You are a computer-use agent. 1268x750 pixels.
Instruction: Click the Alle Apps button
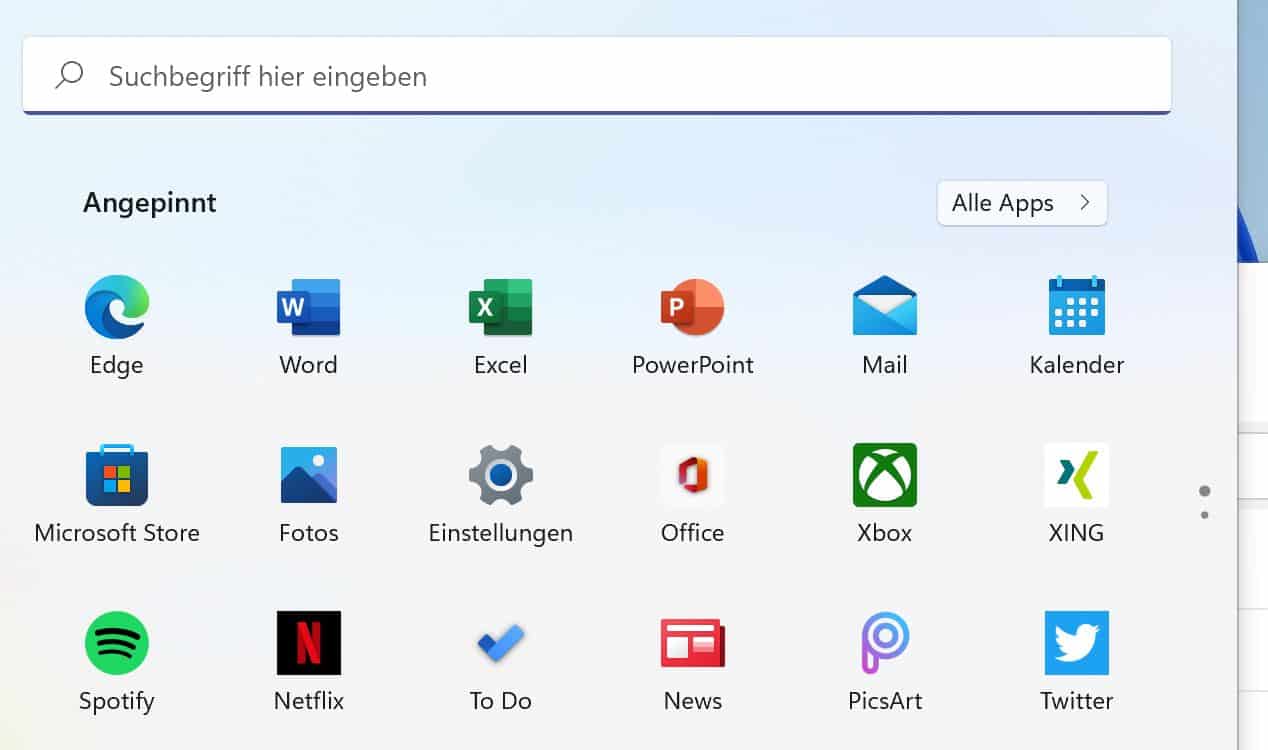tap(1021, 203)
